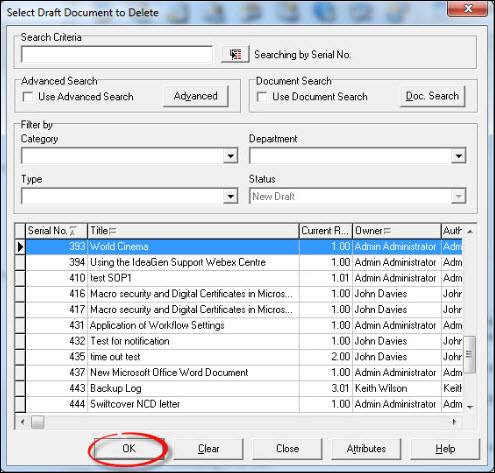The image size is (495, 473).
Task: Enable Use Document Search checkbox
Action: click(x=262, y=97)
